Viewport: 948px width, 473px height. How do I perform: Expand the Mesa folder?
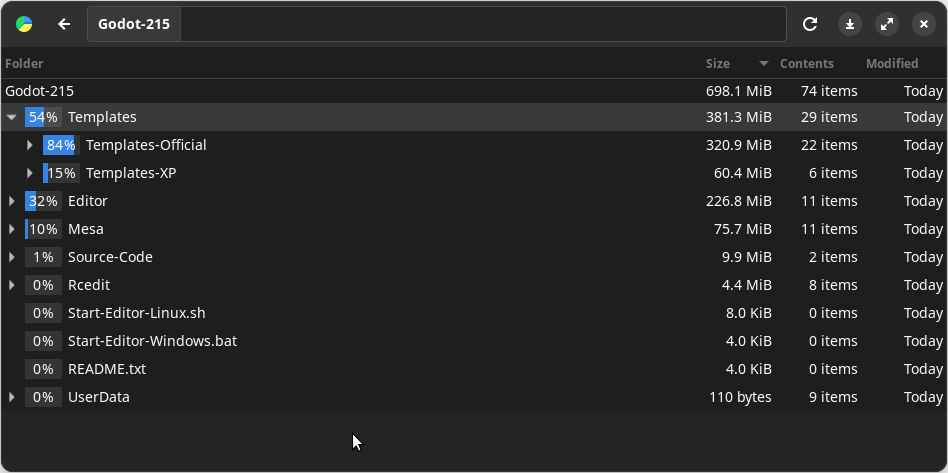coord(12,229)
